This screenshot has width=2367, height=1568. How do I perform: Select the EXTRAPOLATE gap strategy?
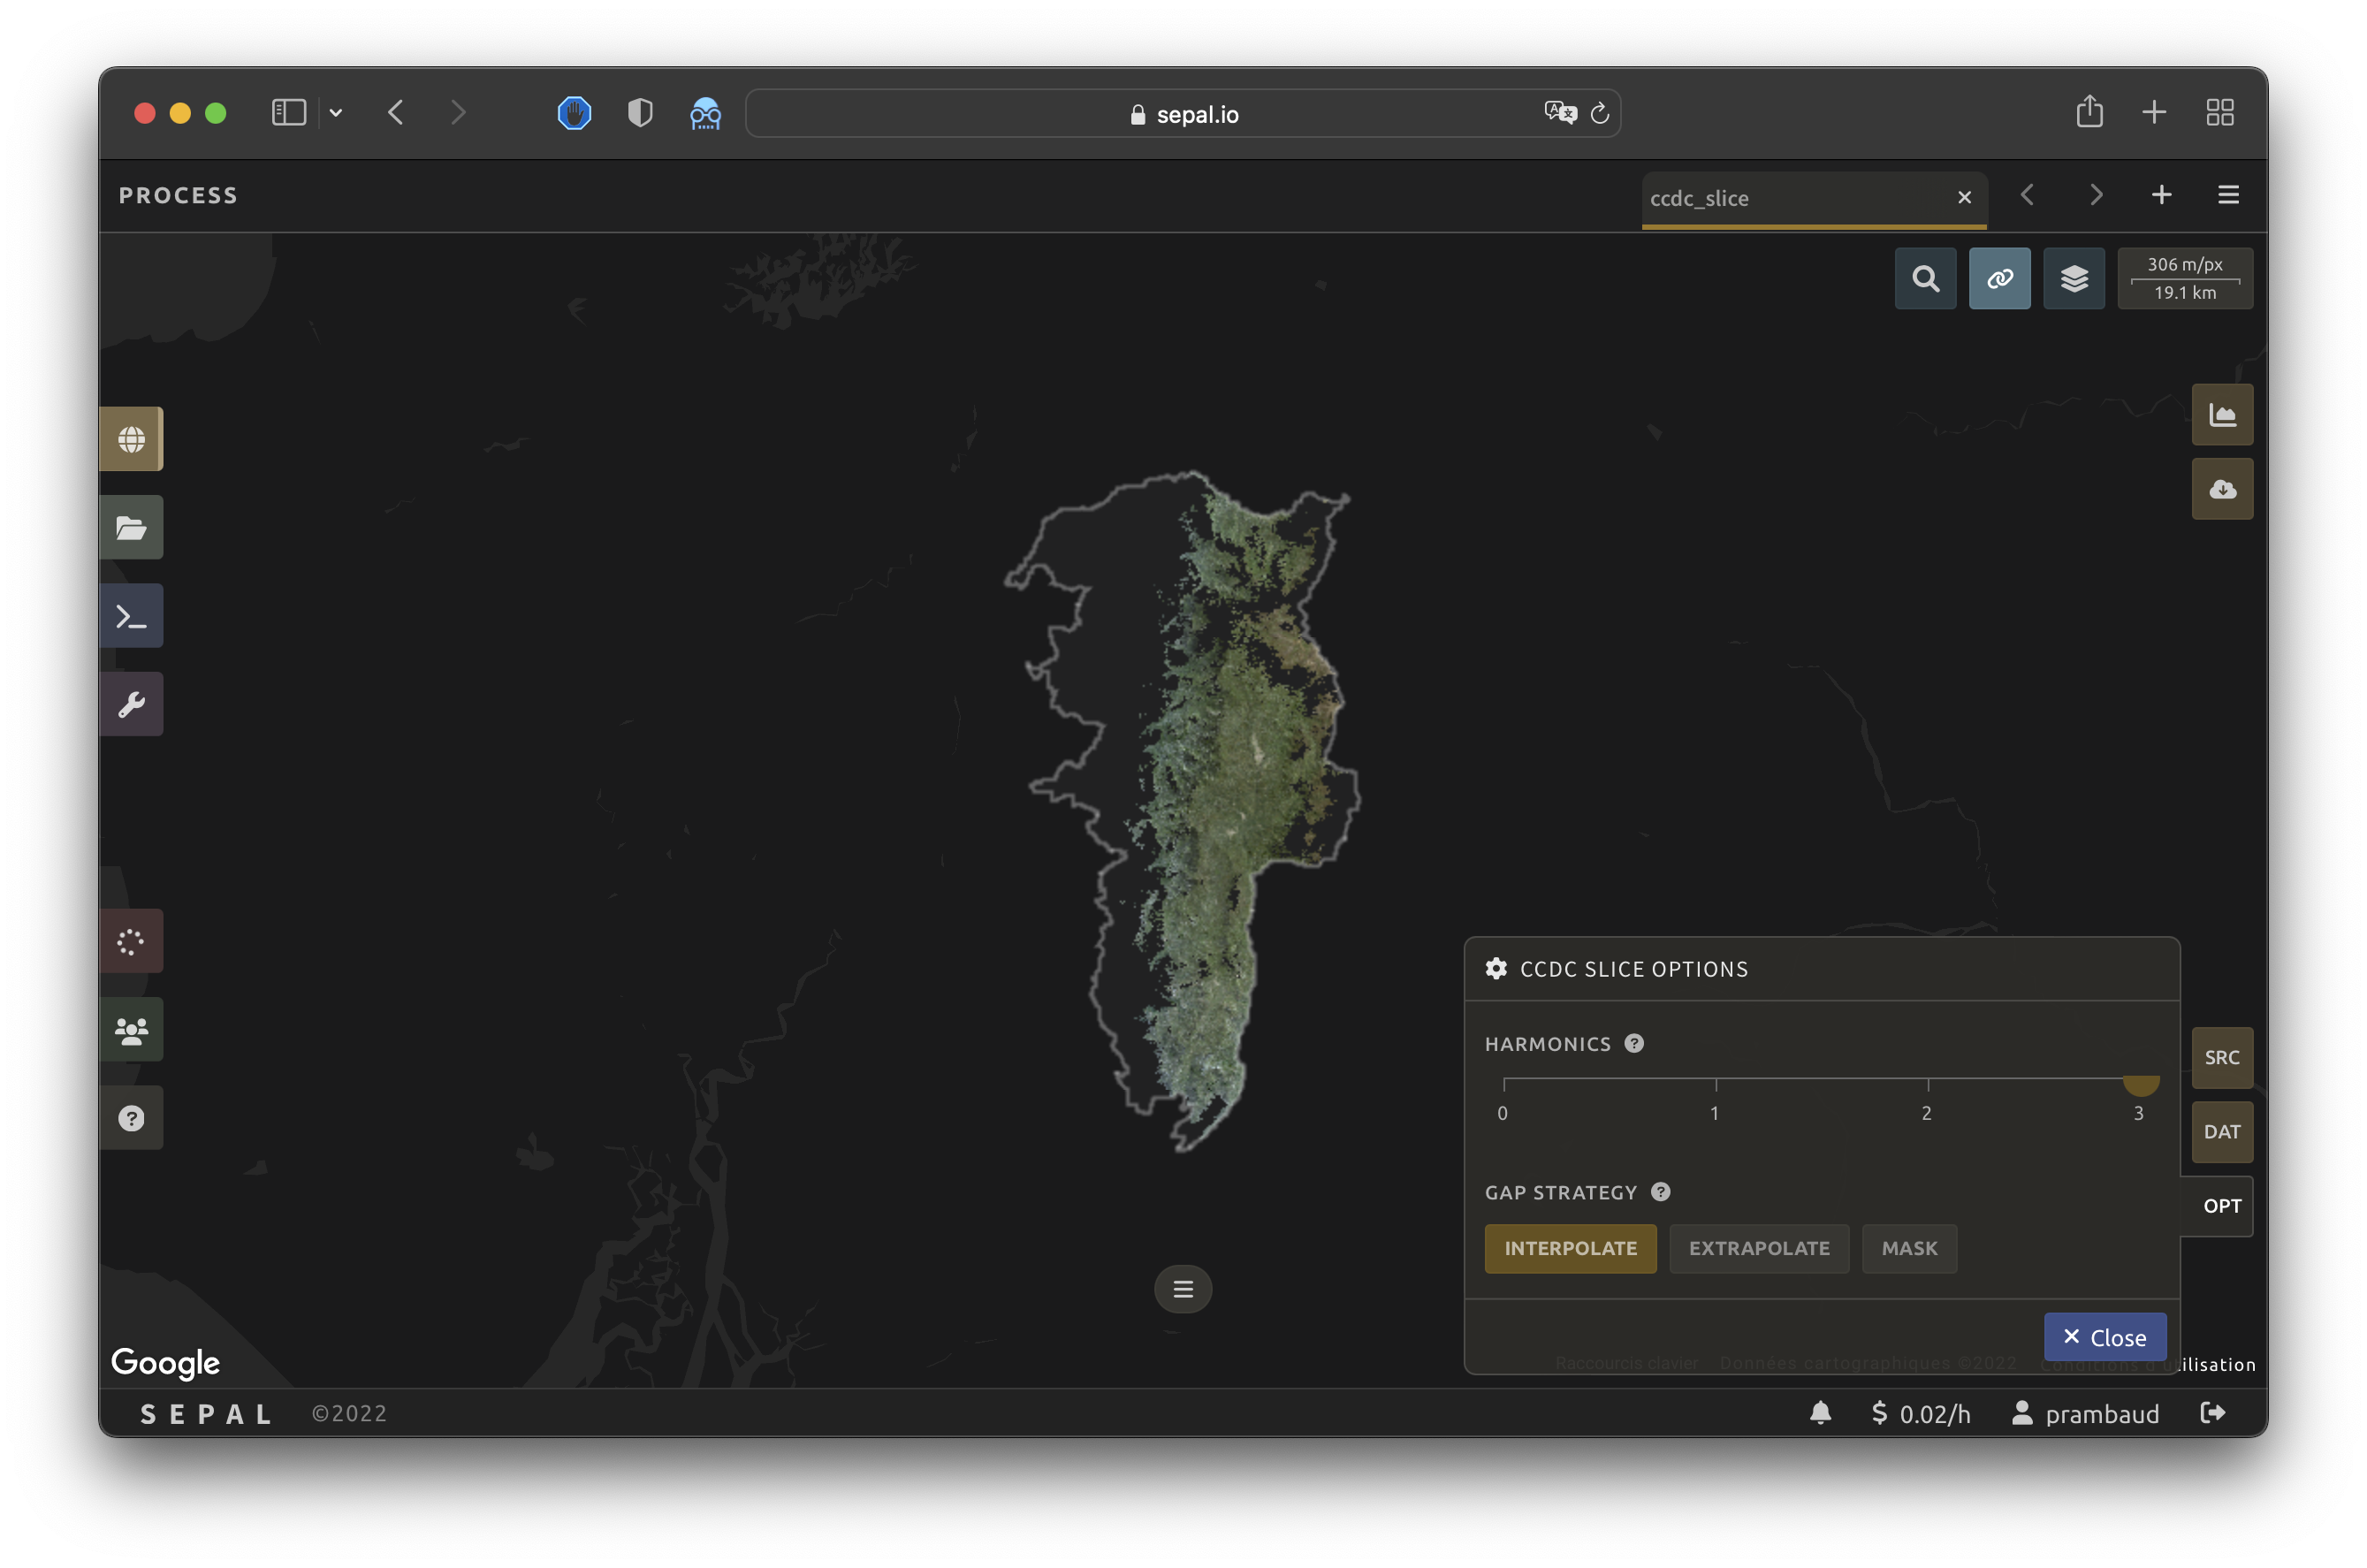click(x=1758, y=1248)
